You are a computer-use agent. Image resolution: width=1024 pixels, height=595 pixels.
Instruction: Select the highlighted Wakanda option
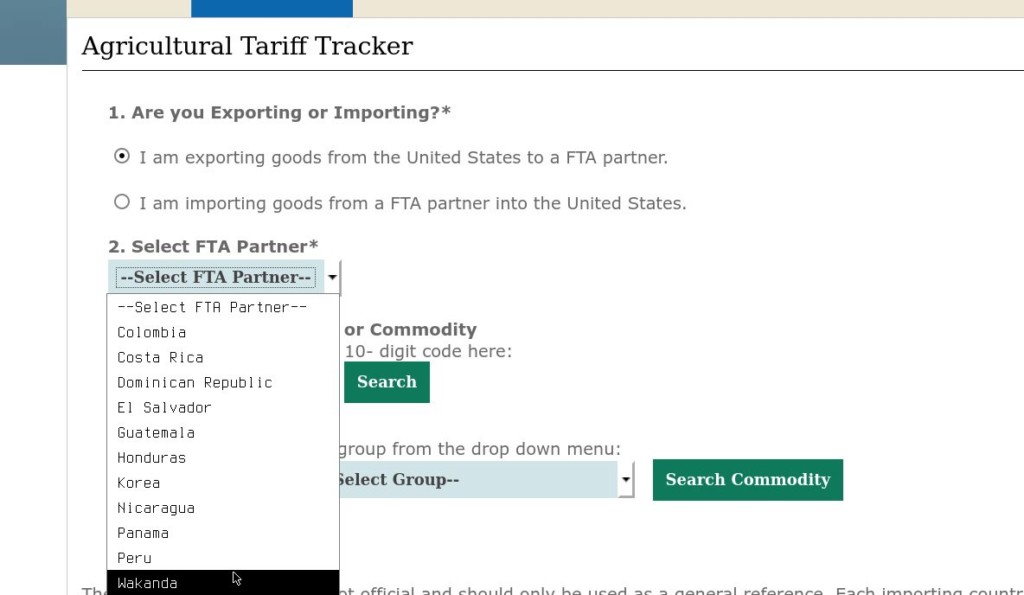tap(148, 583)
